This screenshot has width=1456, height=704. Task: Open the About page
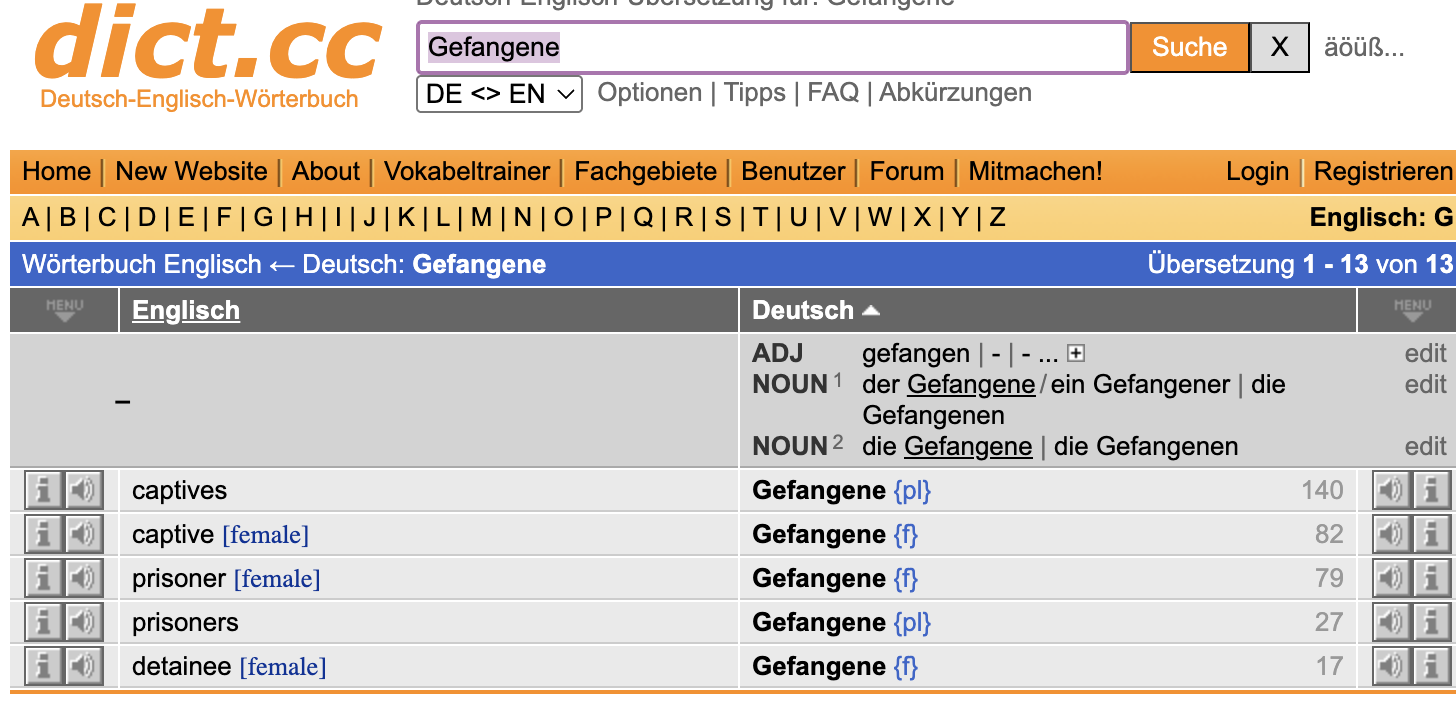(x=325, y=171)
